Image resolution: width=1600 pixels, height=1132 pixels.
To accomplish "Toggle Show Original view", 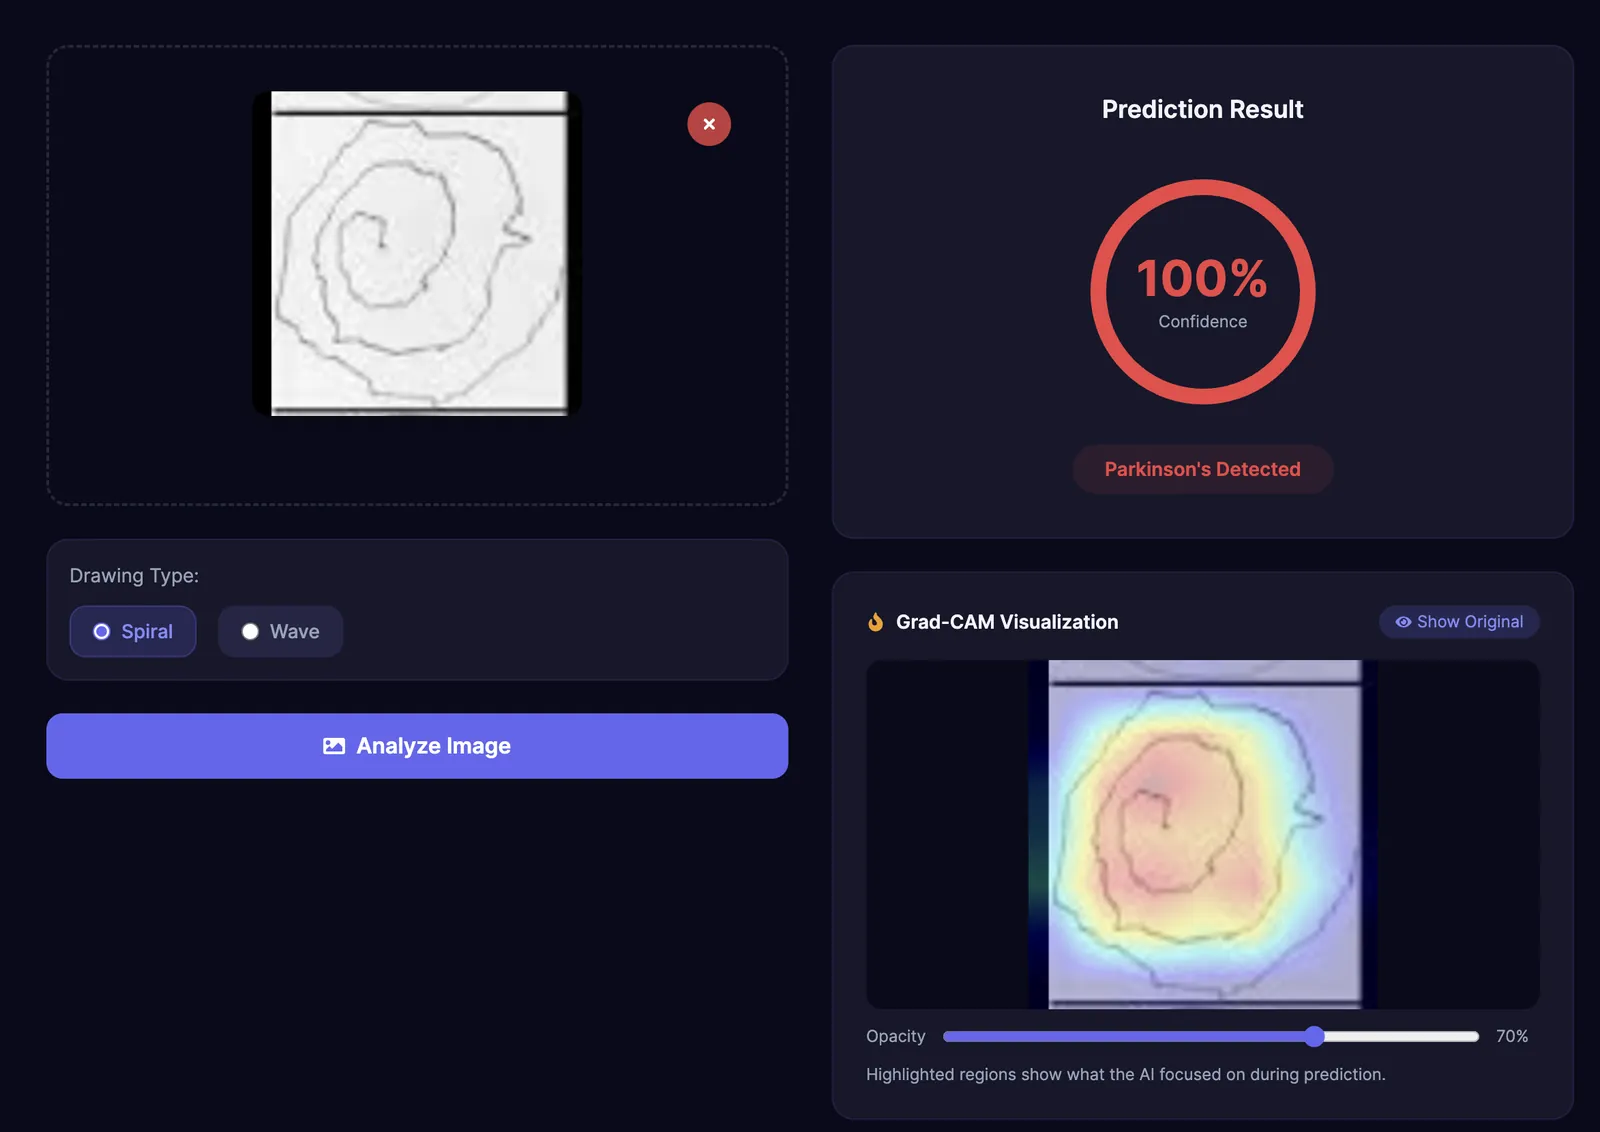I will [1459, 622].
